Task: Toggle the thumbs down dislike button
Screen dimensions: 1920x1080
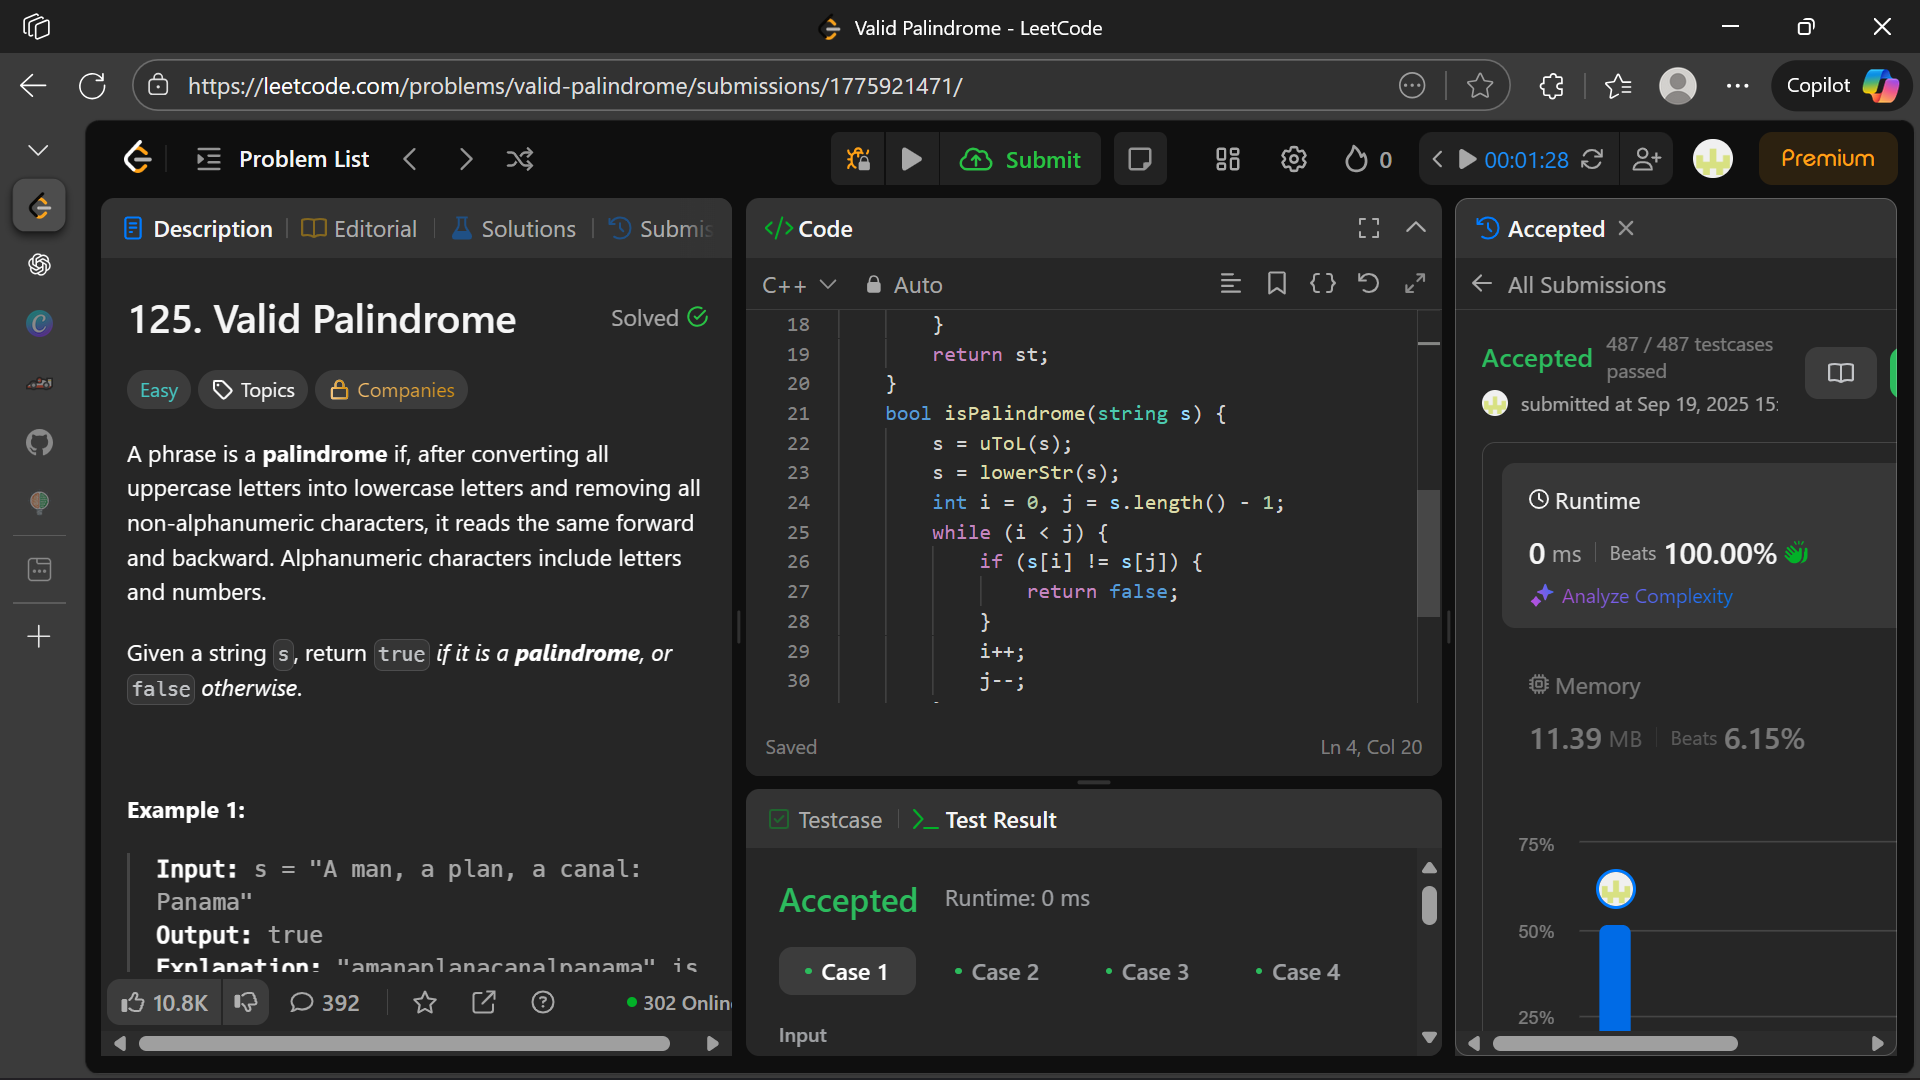Action: tap(246, 1003)
